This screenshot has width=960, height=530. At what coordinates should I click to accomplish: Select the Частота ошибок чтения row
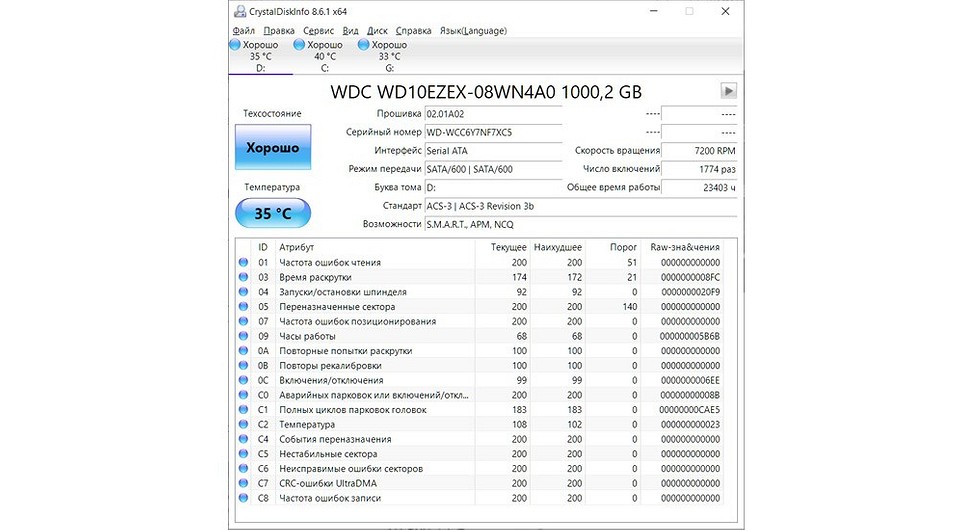[x=479, y=262]
